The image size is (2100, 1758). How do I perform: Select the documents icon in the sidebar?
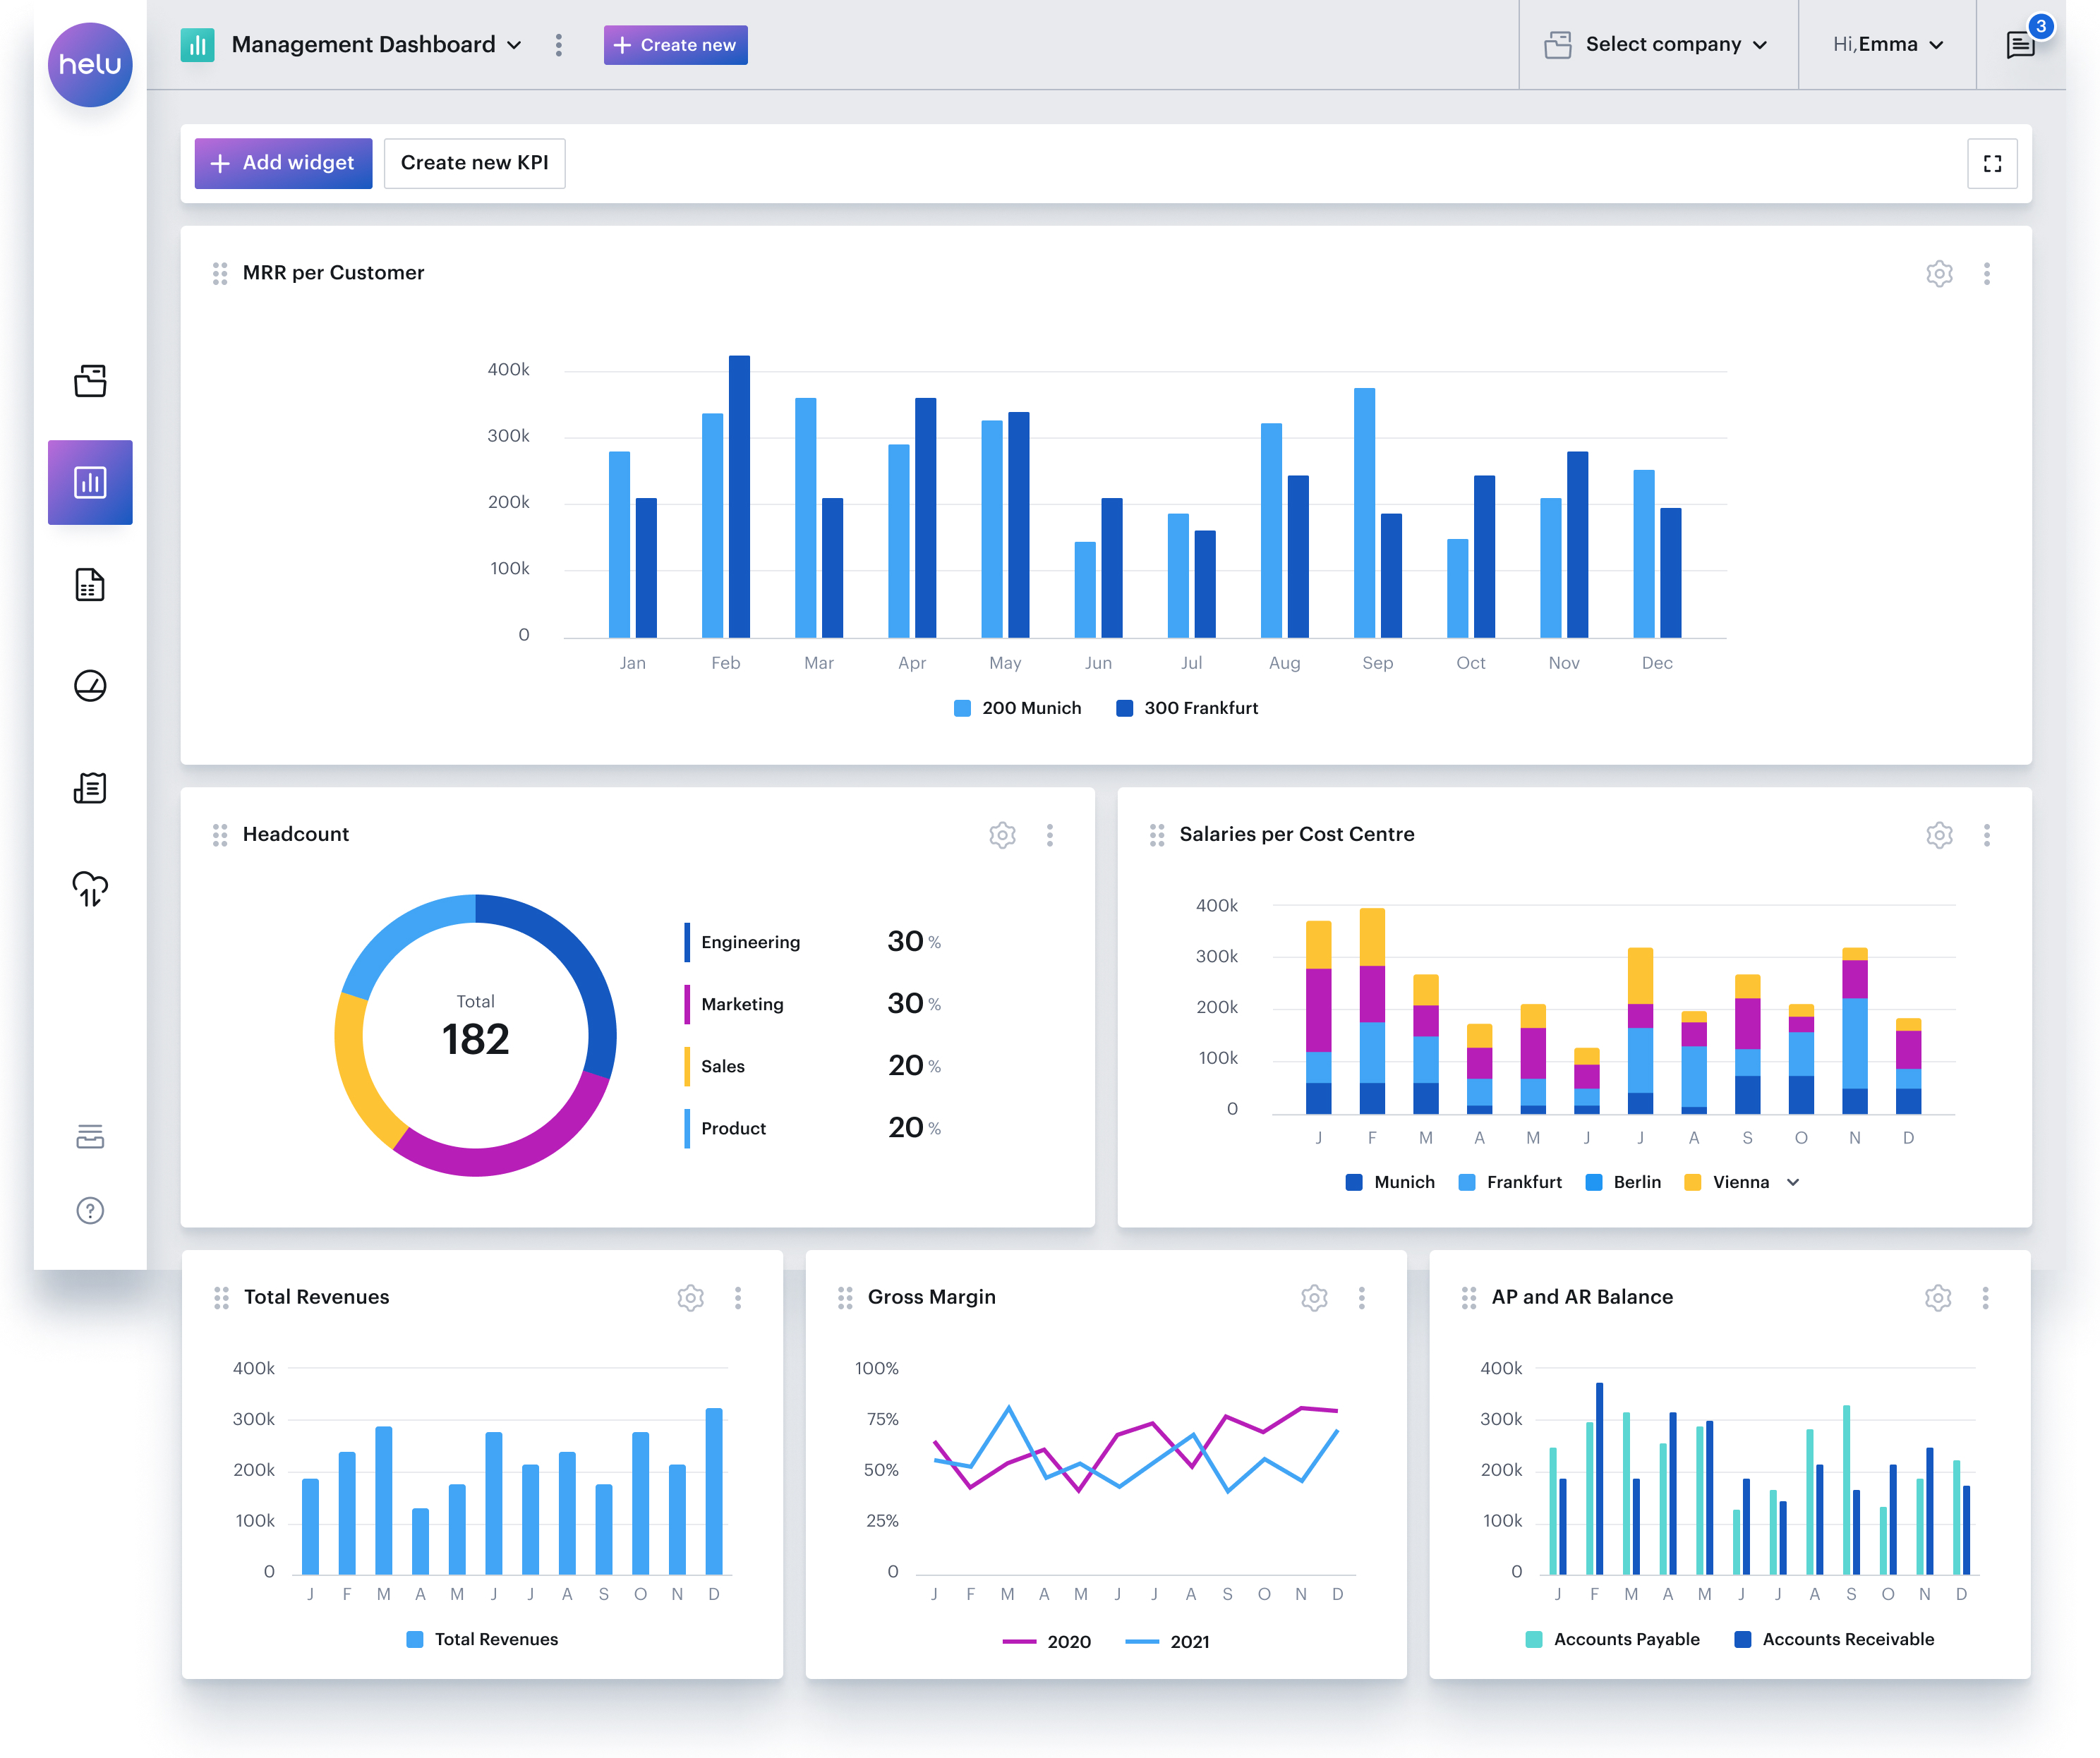click(90, 585)
